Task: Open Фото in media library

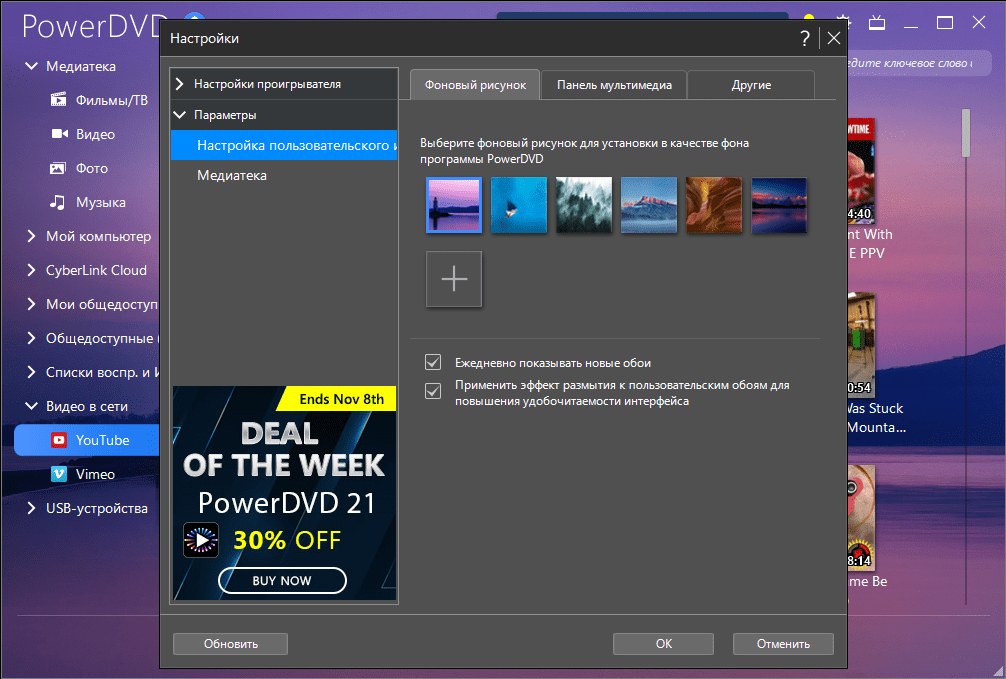Action: click(92, 168)
